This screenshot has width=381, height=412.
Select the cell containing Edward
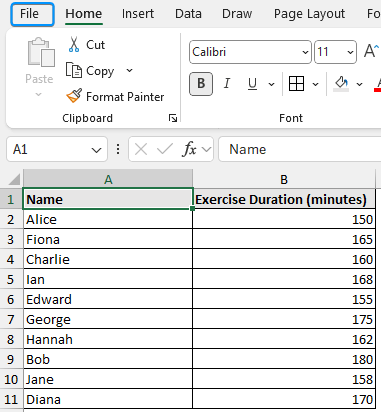click(x=108, y=299)
